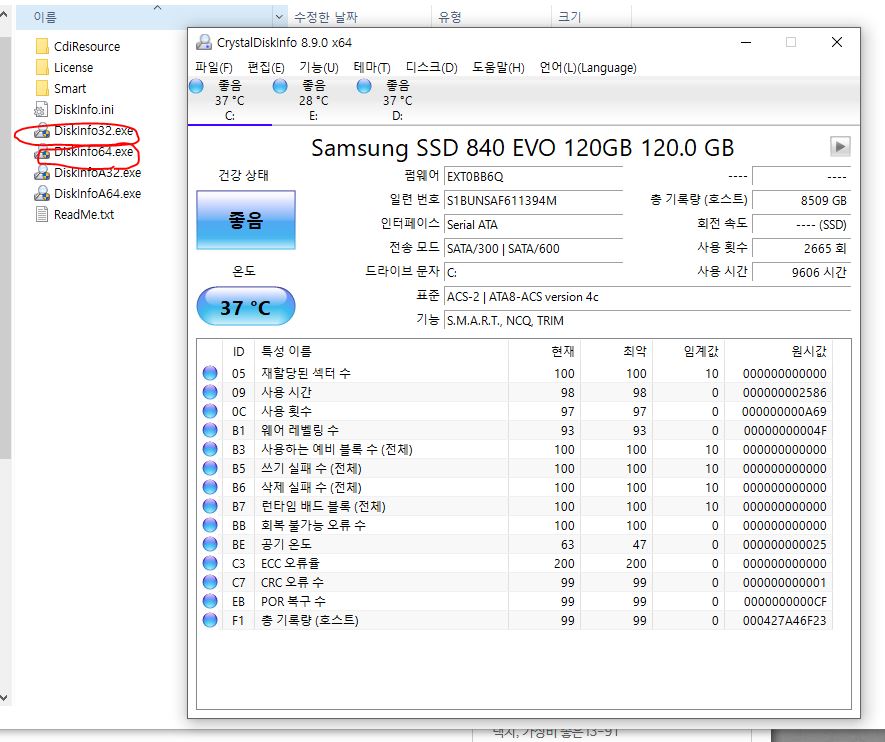Click the status orb for ID B7 row

(210, 506)
